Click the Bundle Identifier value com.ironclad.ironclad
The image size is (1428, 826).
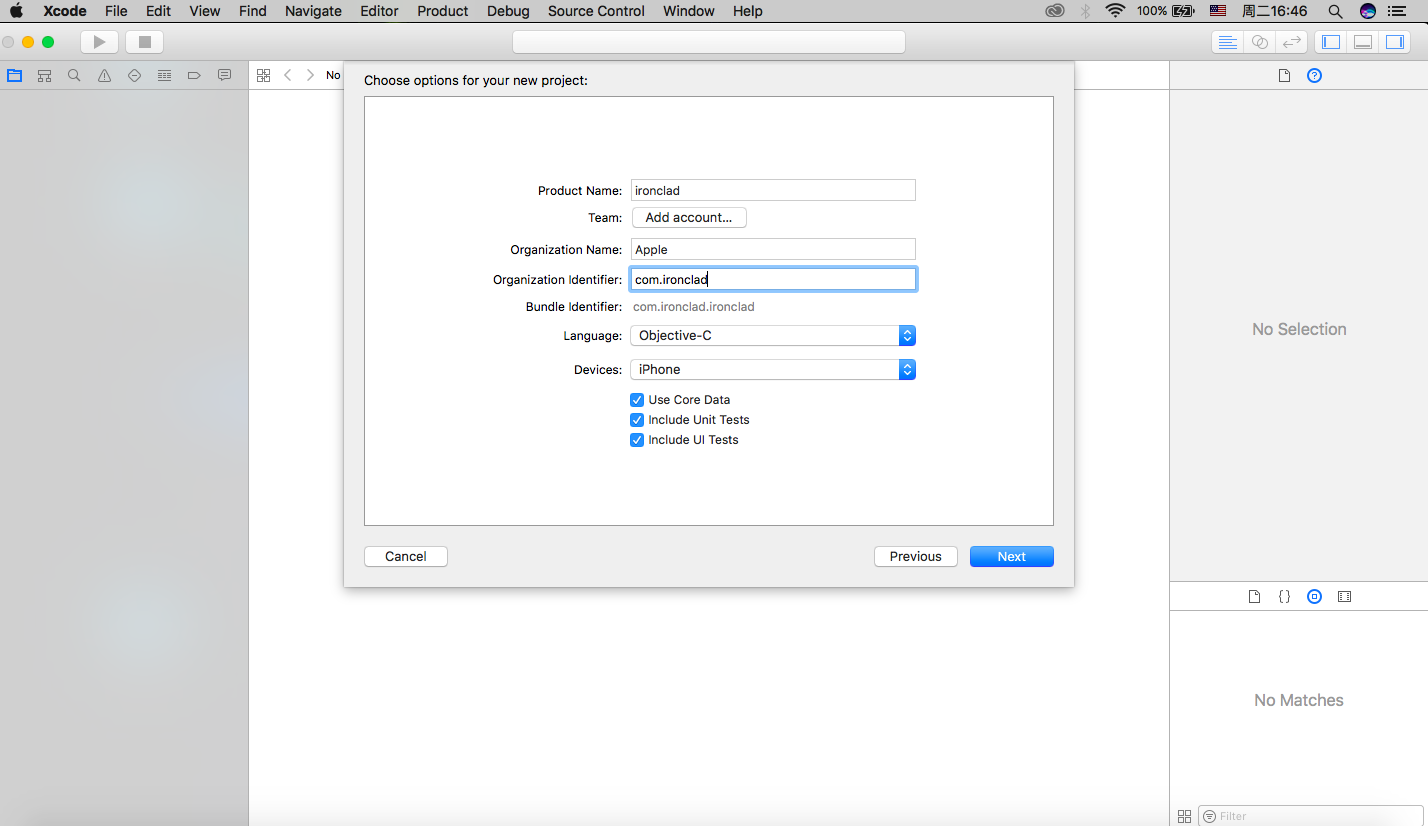(x=694, y=307)
